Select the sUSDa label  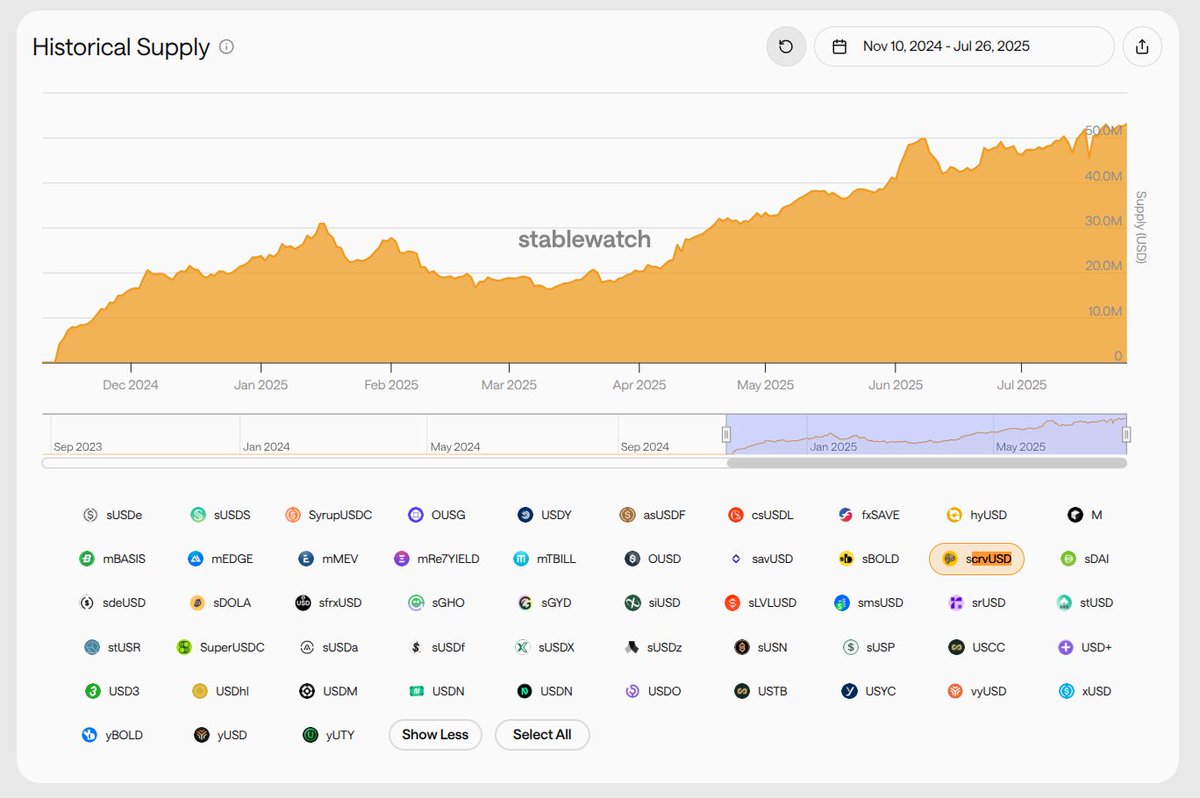pyautogui.click(x=340, y=647)
